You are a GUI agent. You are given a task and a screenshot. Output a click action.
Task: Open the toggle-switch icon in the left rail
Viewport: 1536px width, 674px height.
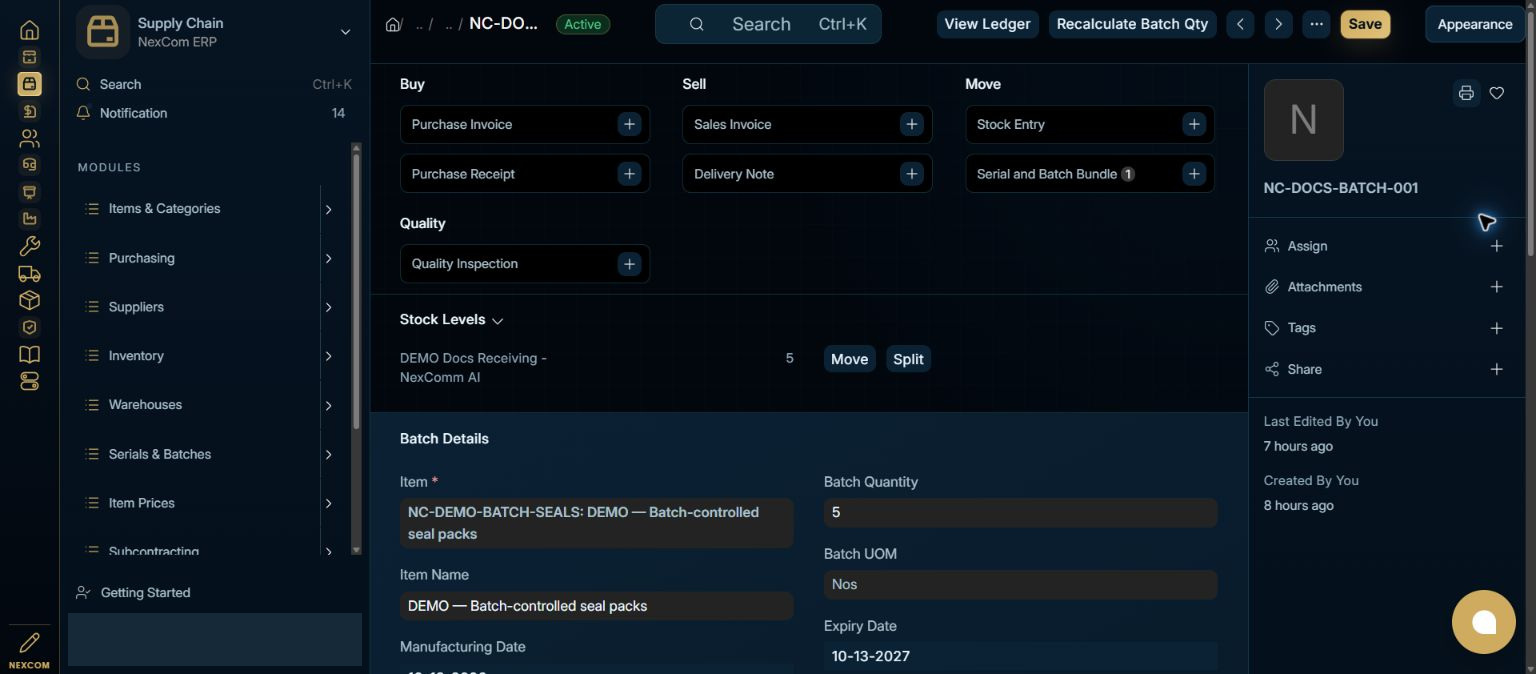(29, 381)
